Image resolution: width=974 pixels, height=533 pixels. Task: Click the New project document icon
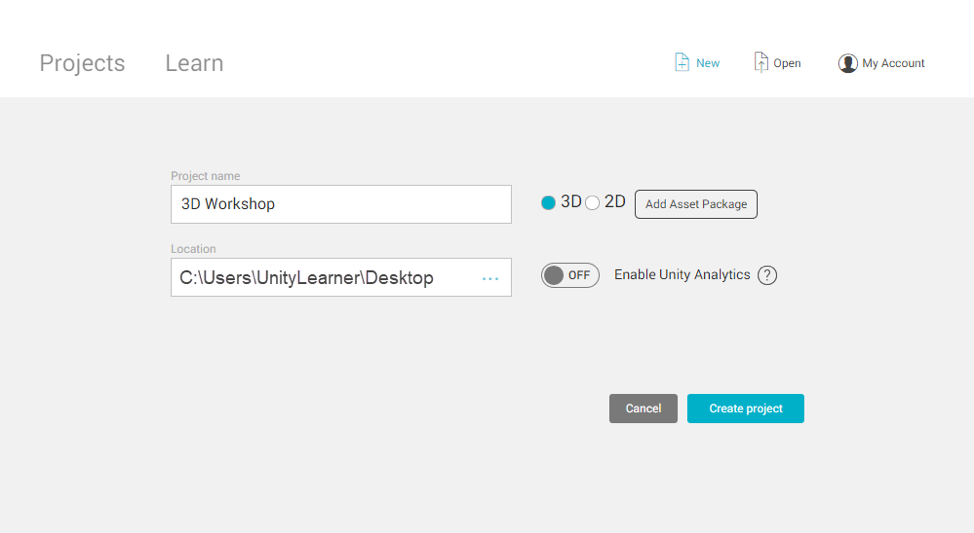682,62
